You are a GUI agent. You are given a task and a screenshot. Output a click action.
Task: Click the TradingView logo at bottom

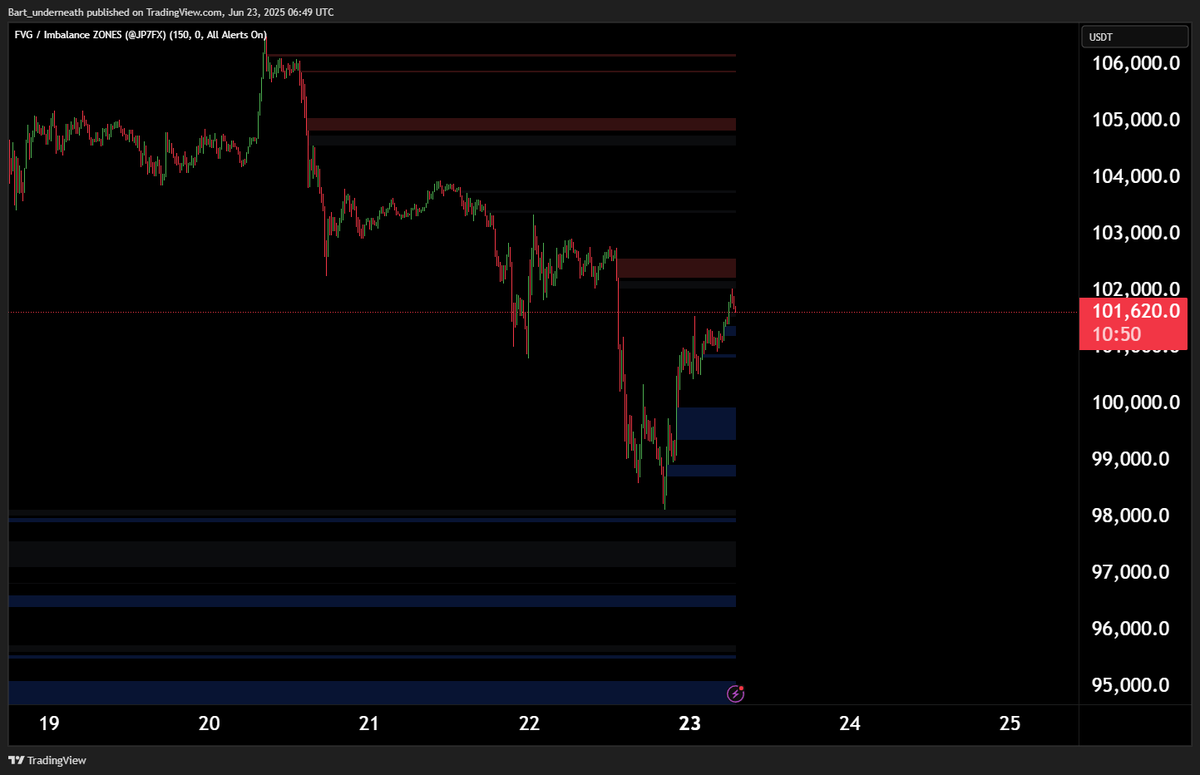tap(47, 760)
